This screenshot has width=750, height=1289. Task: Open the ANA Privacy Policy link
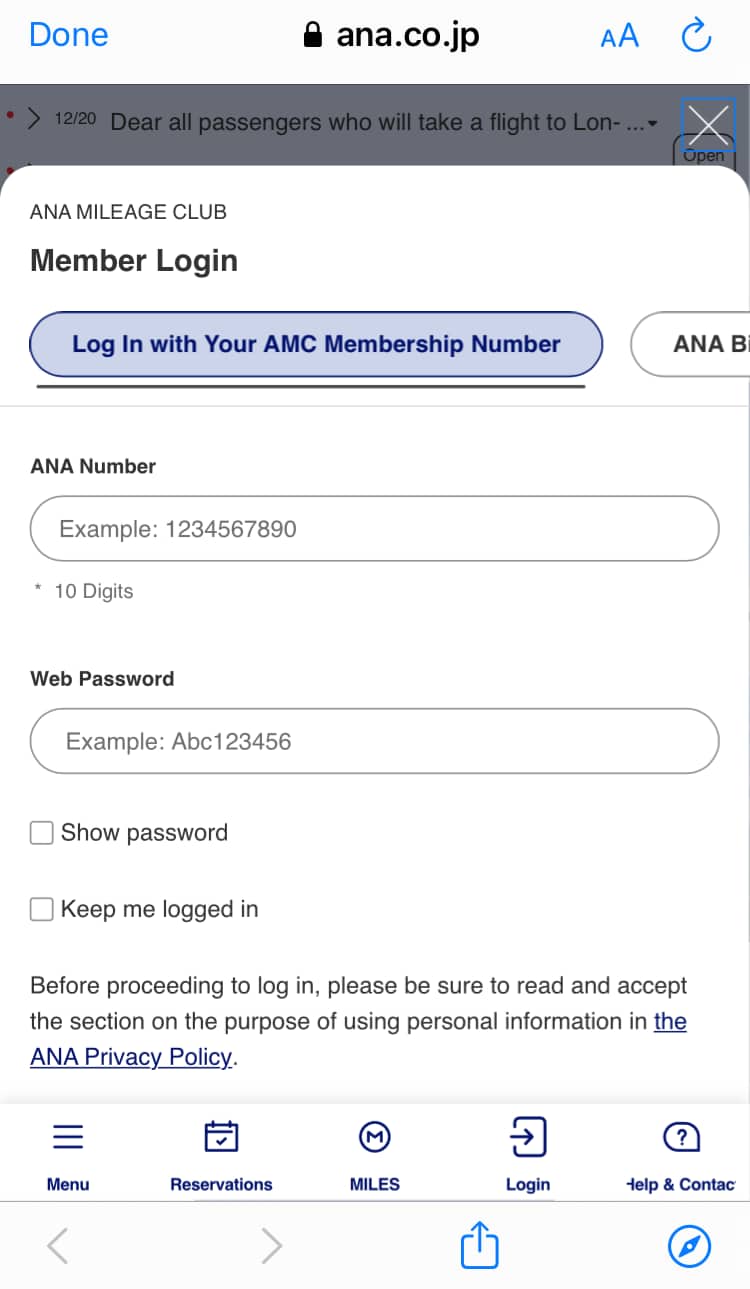[131, 1057]
